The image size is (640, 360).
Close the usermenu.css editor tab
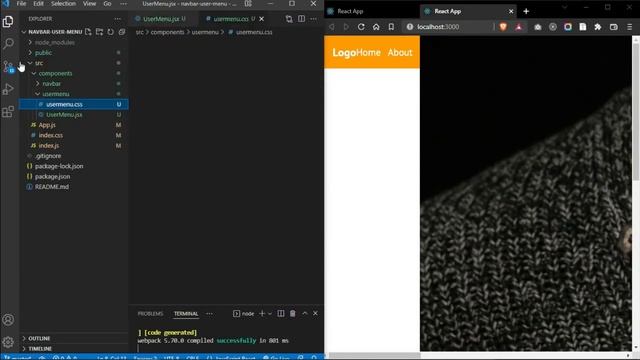point(262,19)
